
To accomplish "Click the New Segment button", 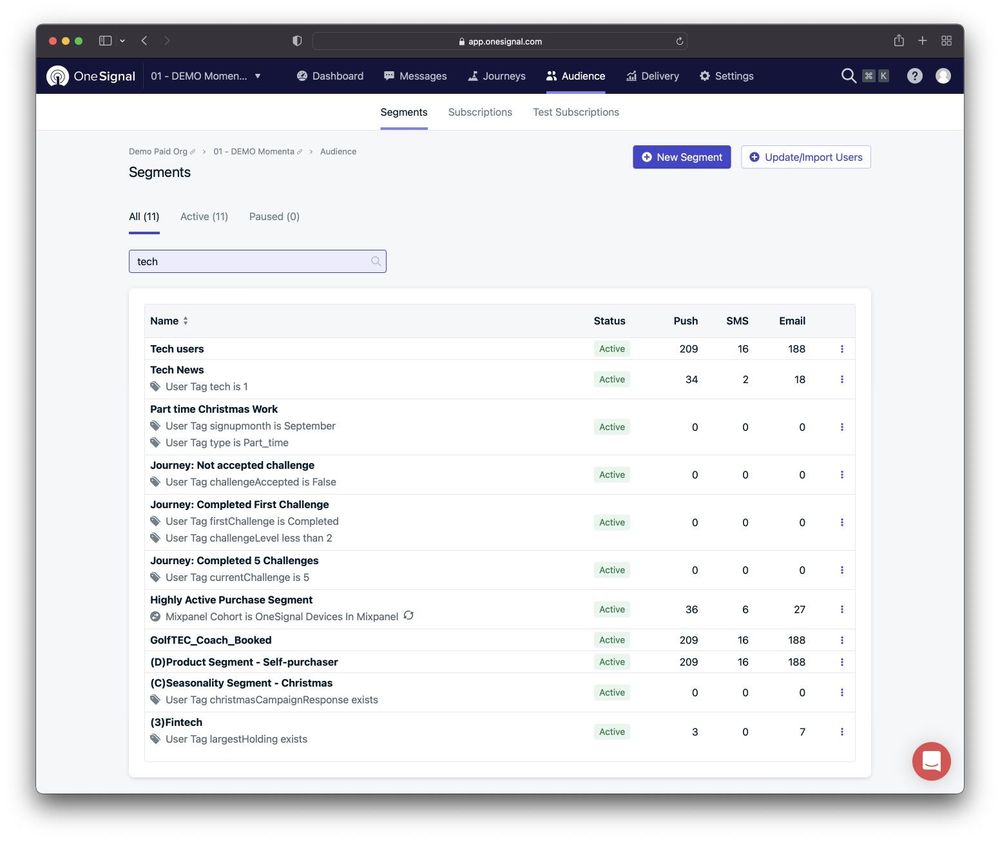I will 681,157.
